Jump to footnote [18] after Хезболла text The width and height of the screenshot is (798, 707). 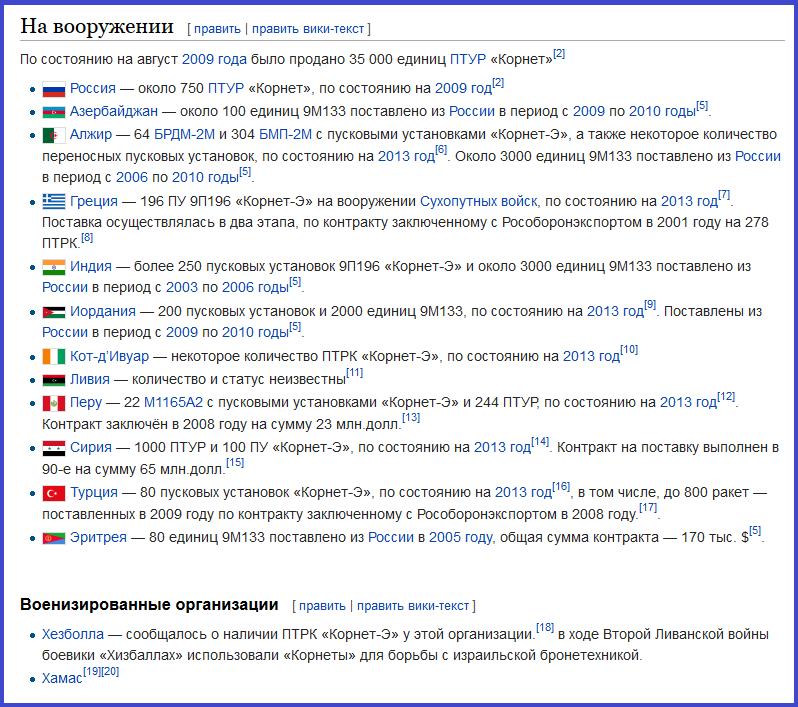(545, 627)
